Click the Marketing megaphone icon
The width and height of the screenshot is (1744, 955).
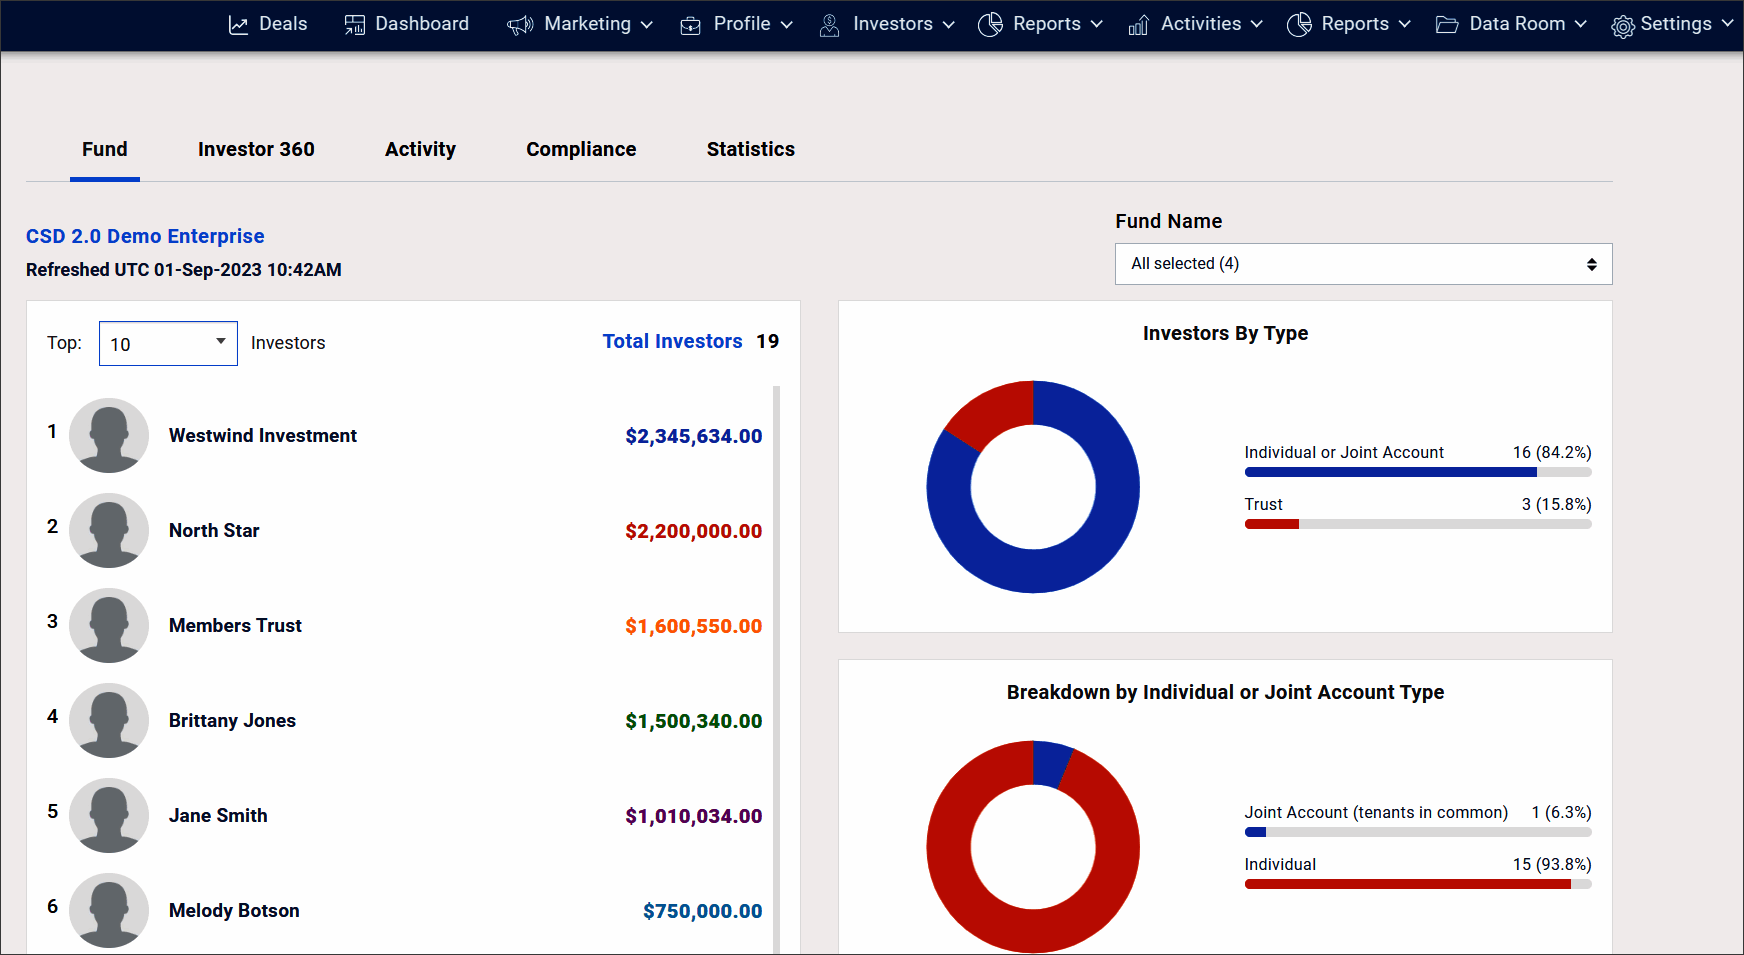(520, 25)
